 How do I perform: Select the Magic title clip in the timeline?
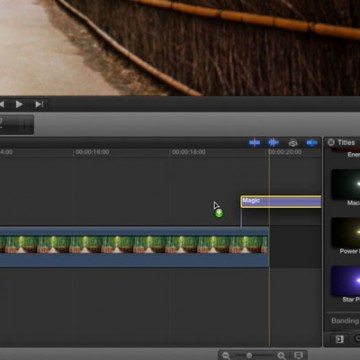(x=281, y=202)
